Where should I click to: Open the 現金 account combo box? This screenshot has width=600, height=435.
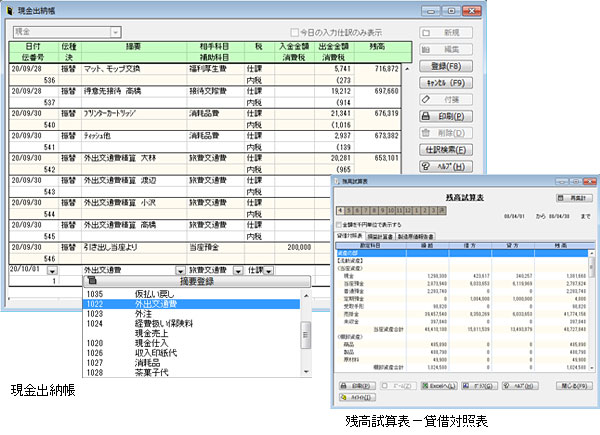click(x=116, y=32)
